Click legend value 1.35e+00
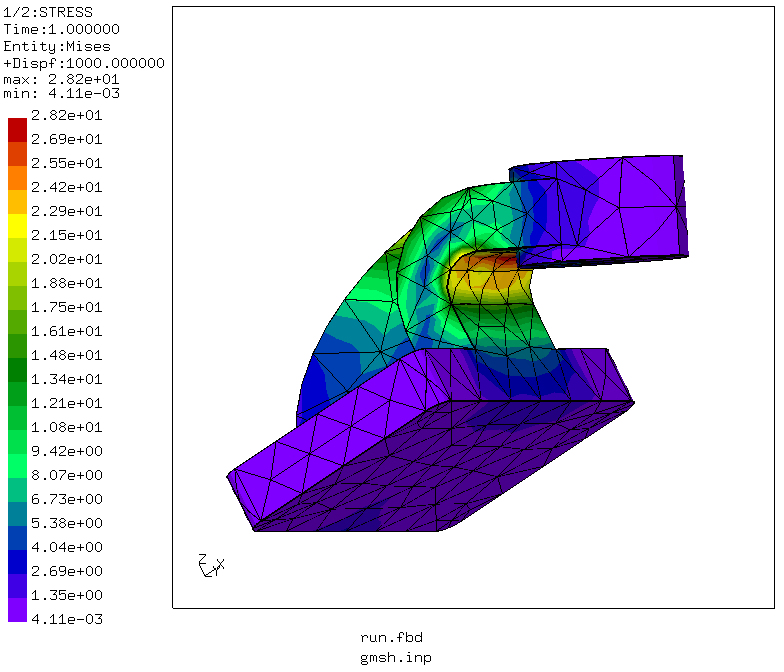Viewport: 784px width, 672px height. 66,595
